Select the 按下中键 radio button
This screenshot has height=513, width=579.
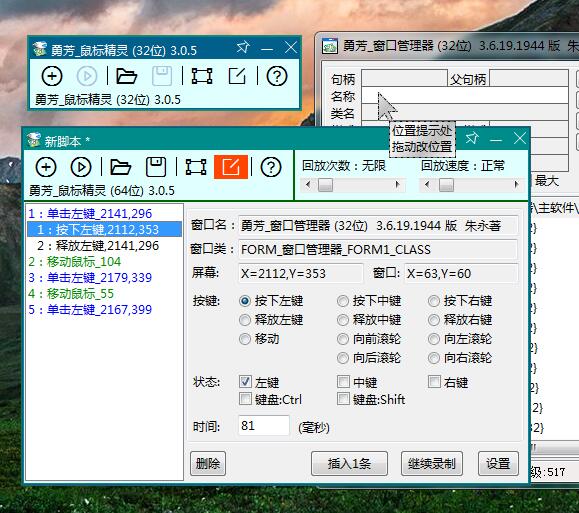pos(343,301)
